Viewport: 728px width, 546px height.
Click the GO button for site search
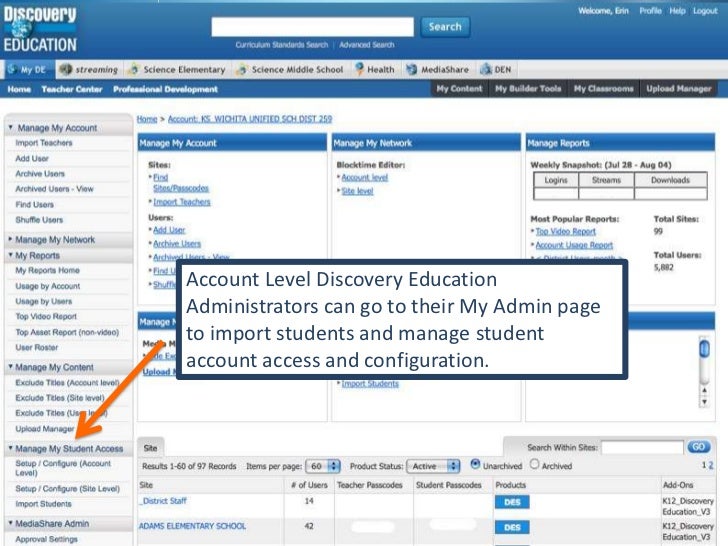[698, 447]
